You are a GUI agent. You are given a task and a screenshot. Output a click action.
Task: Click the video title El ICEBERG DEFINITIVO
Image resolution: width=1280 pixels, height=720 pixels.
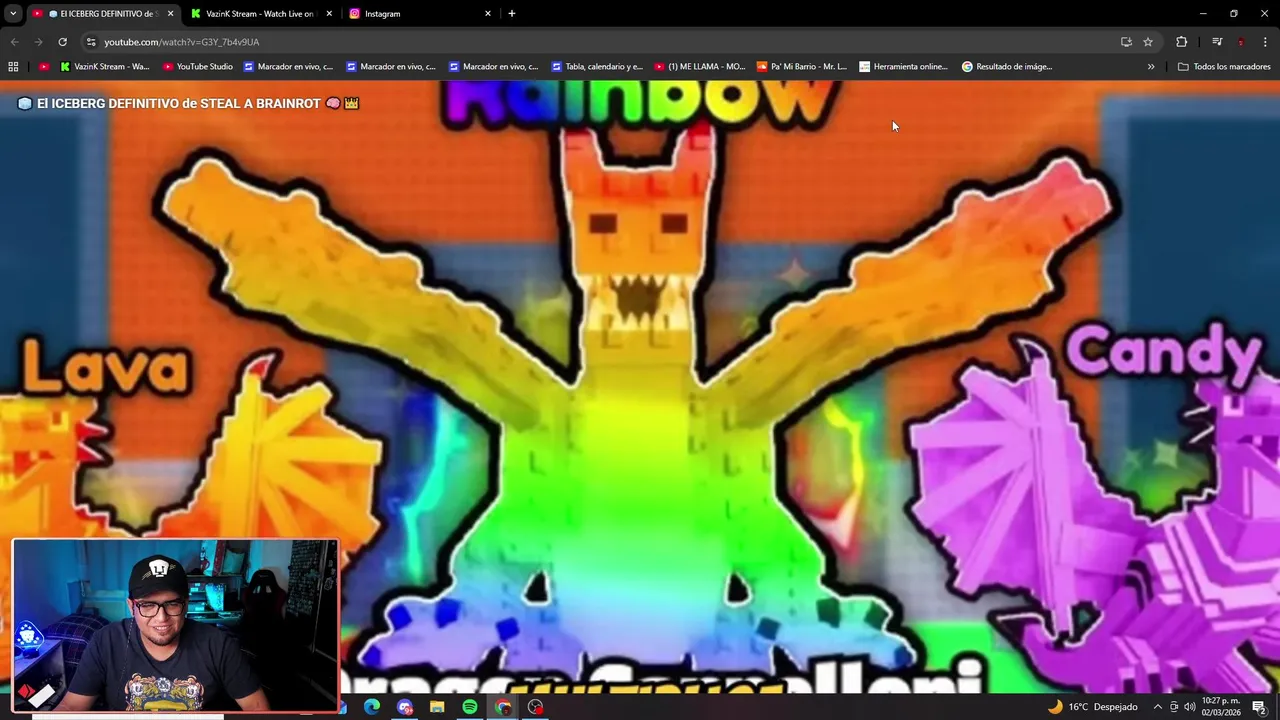tap(188, 103)
